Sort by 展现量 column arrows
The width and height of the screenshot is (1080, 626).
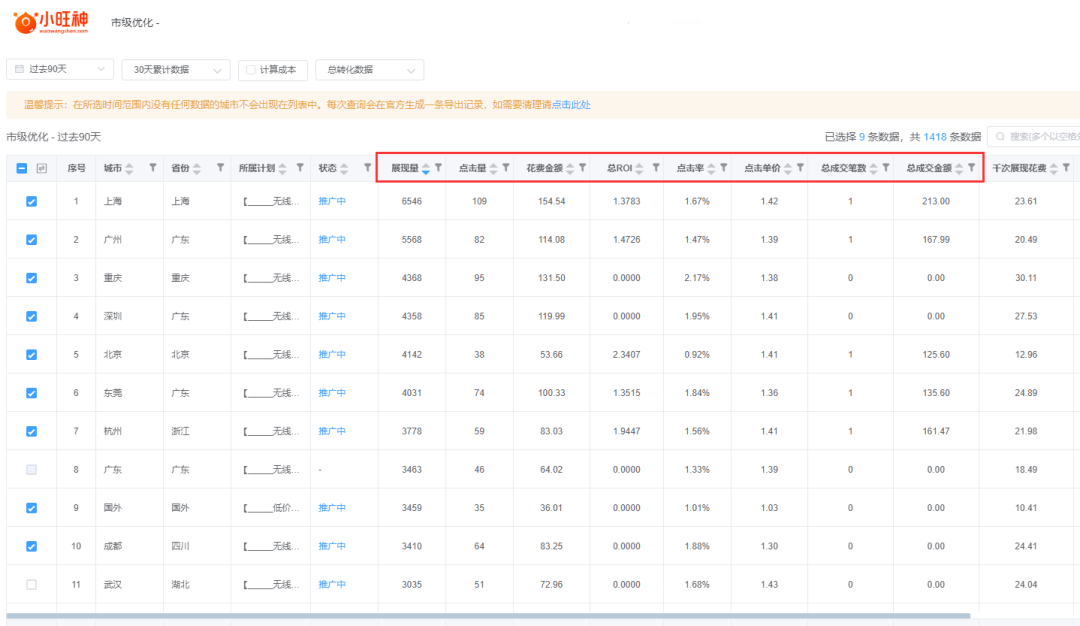[426, 169]
